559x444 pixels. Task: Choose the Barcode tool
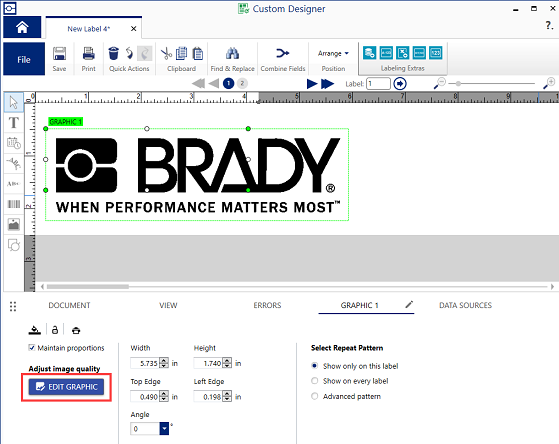pyautogui.click(x=14, y=204)
